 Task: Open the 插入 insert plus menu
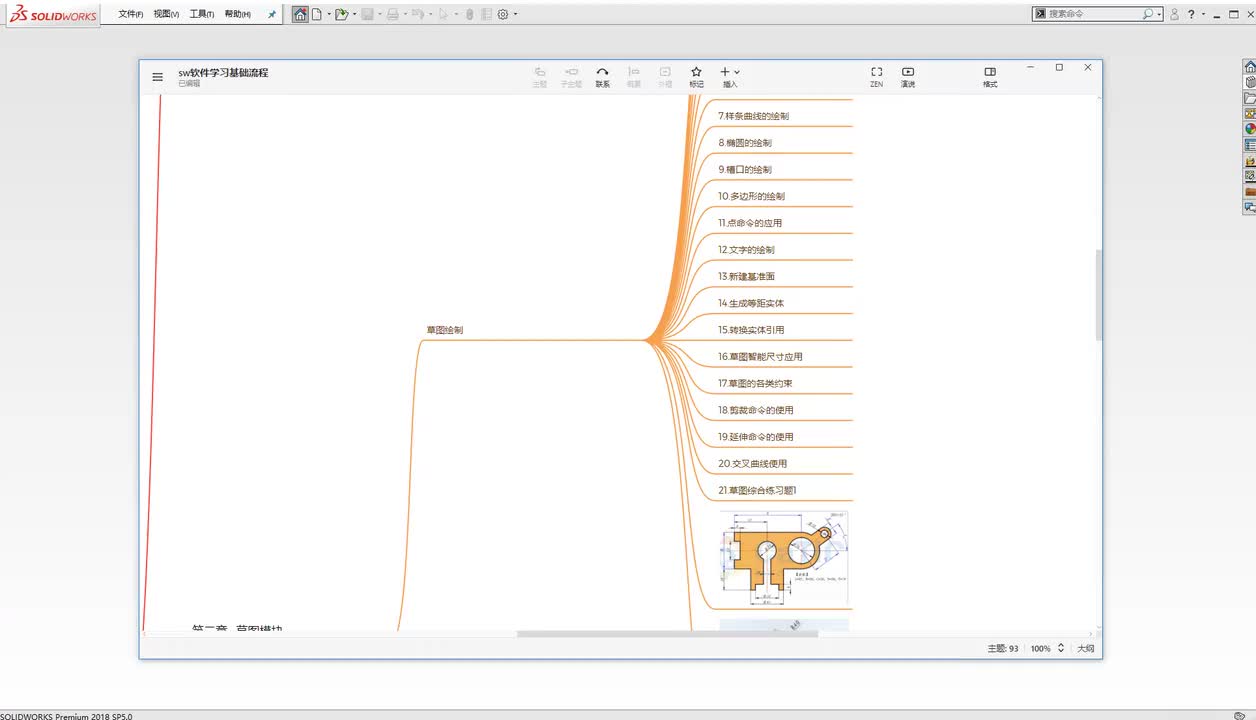(x=730, y=77)
